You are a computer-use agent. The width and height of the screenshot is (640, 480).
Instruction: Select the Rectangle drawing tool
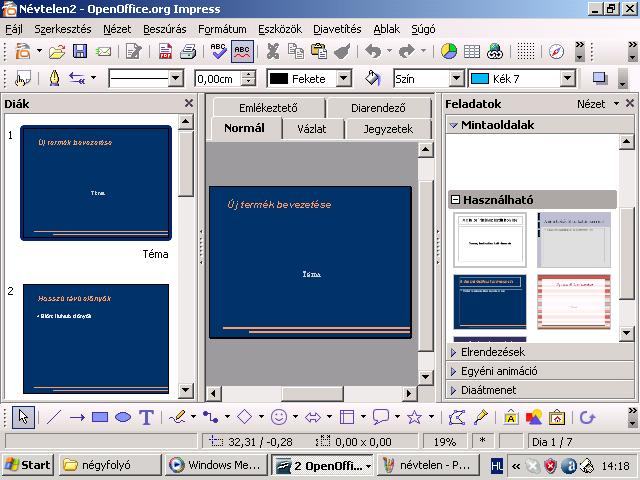[100, 417]
